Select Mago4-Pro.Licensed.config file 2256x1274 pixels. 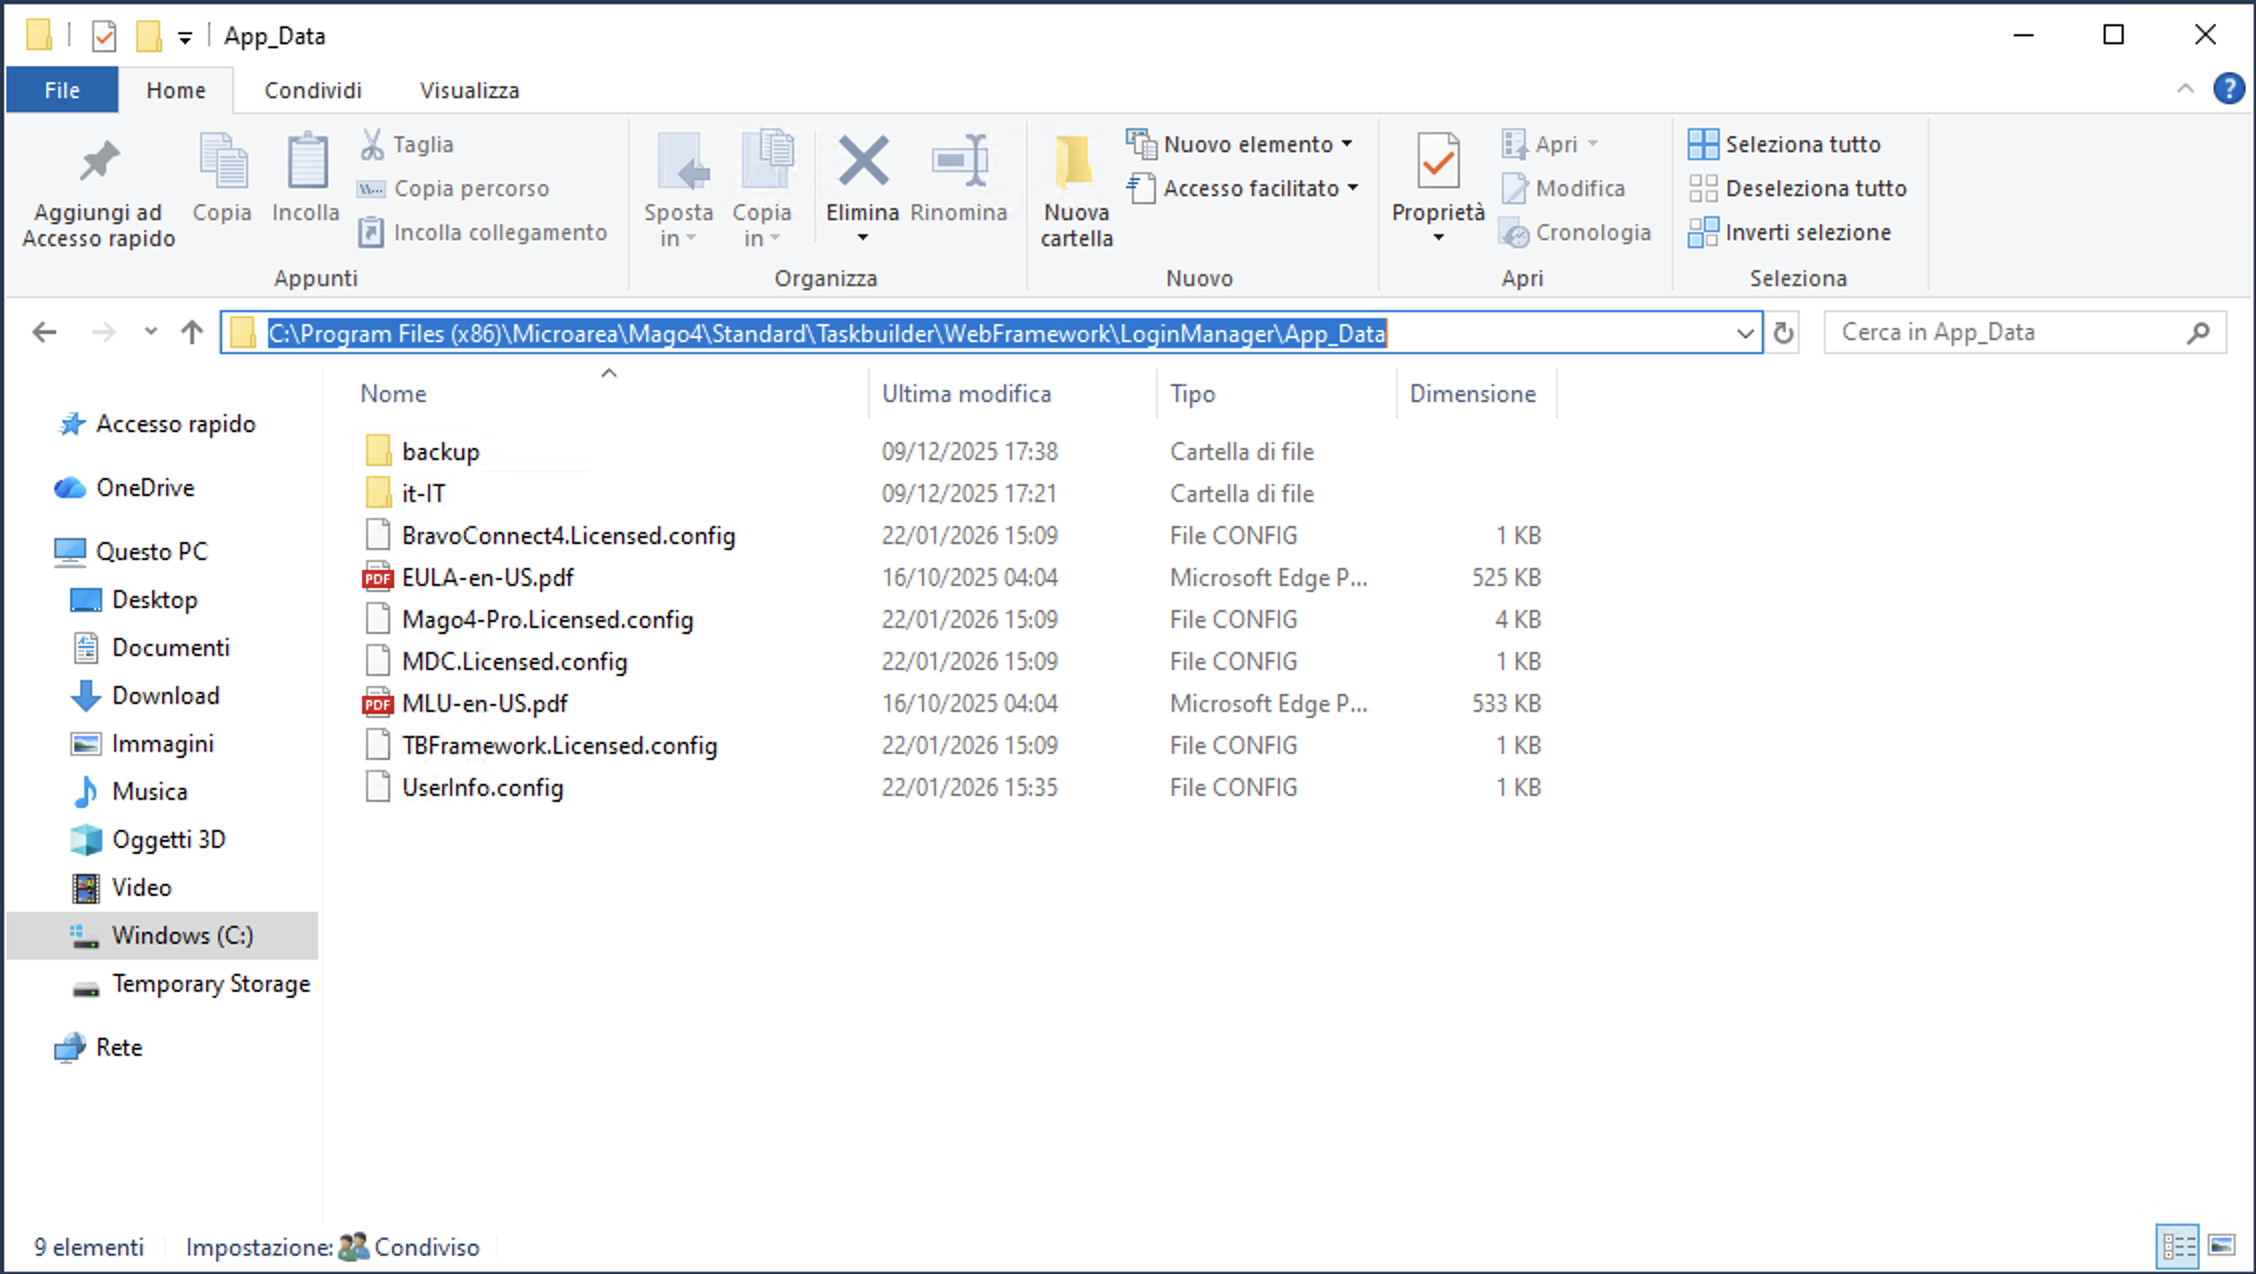tap(547, 619)
